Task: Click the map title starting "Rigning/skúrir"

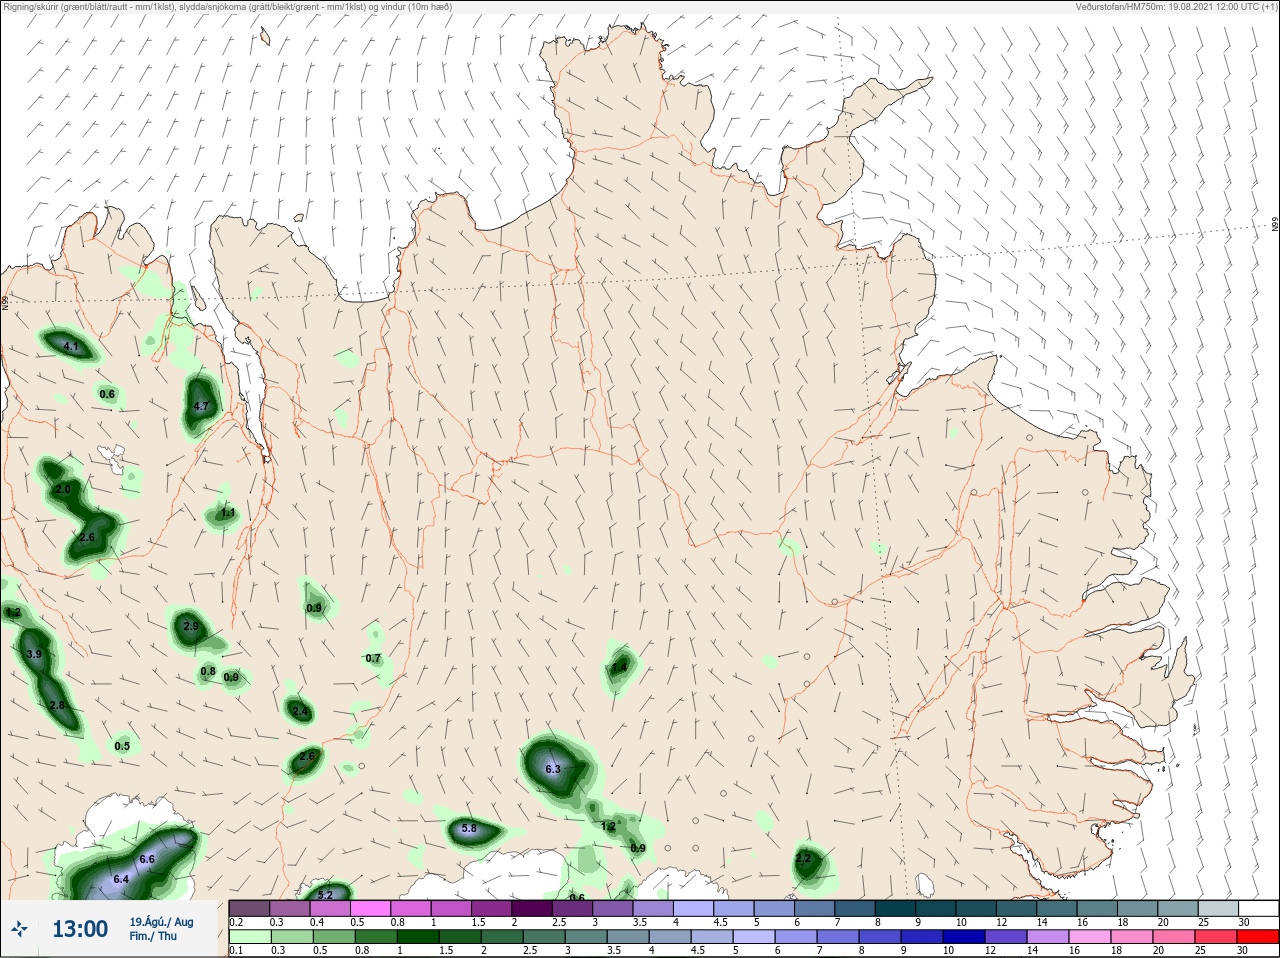Action: [x=228, y=6]
